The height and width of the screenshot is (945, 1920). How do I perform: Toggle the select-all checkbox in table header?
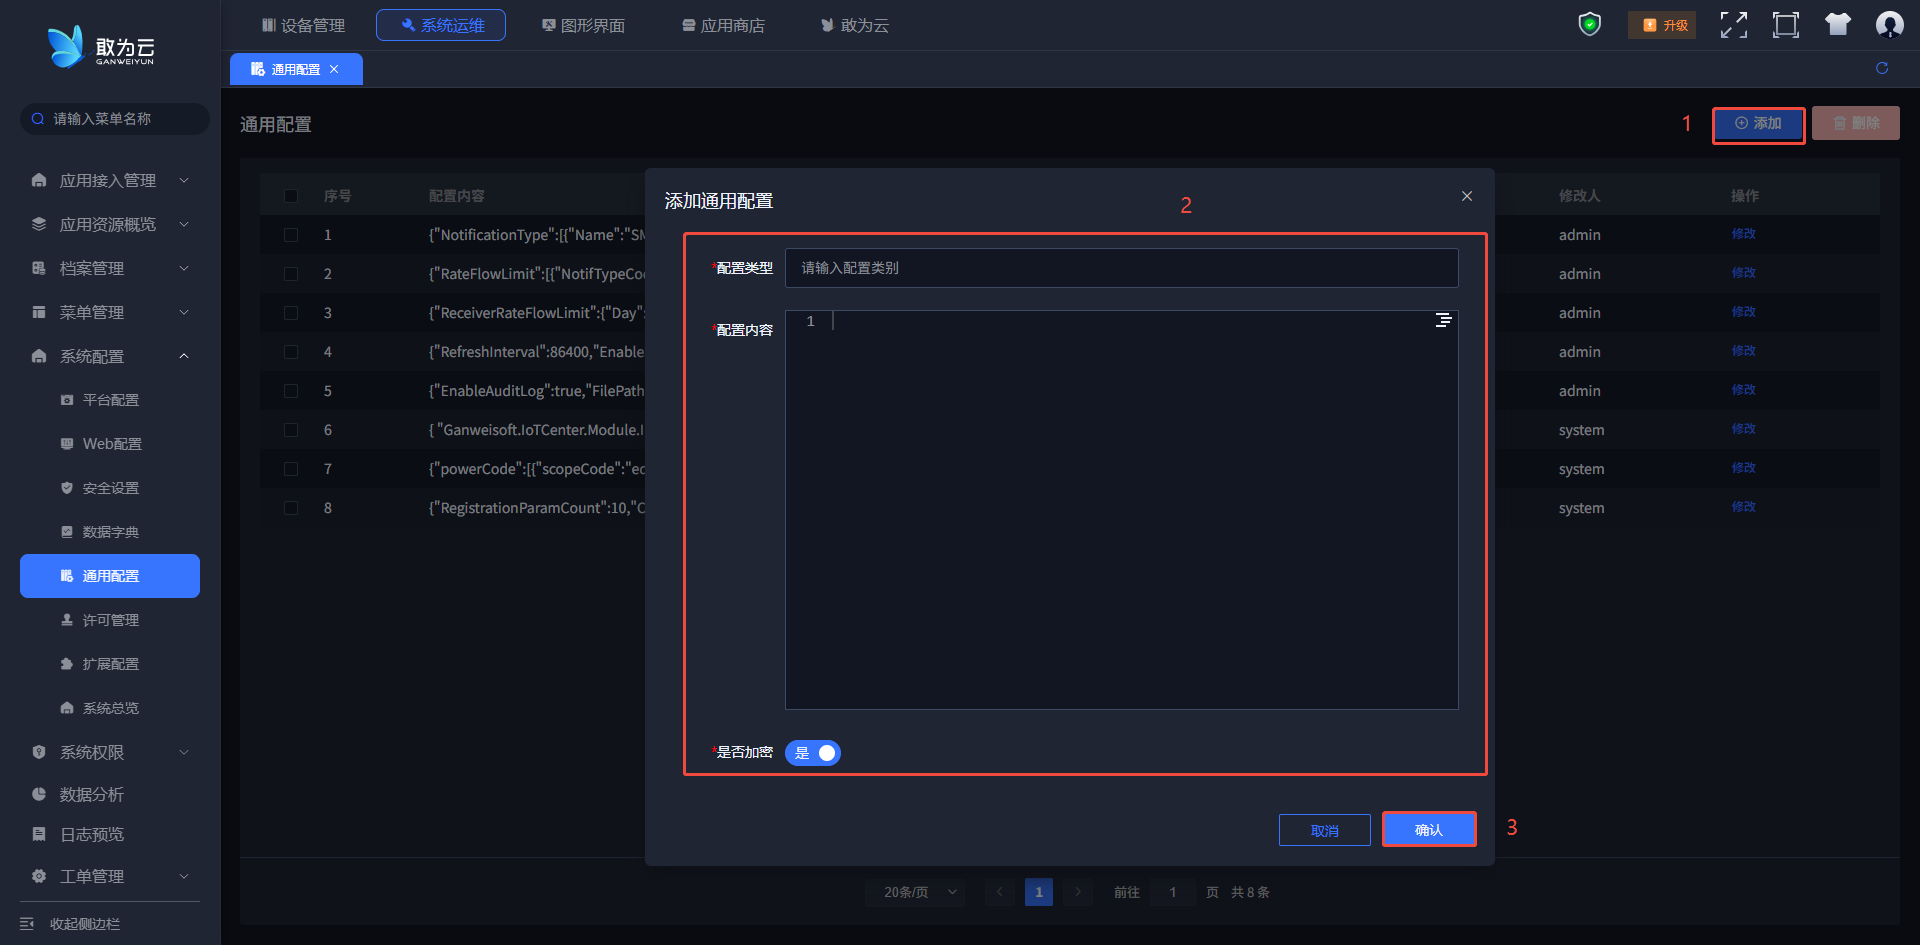291,196
